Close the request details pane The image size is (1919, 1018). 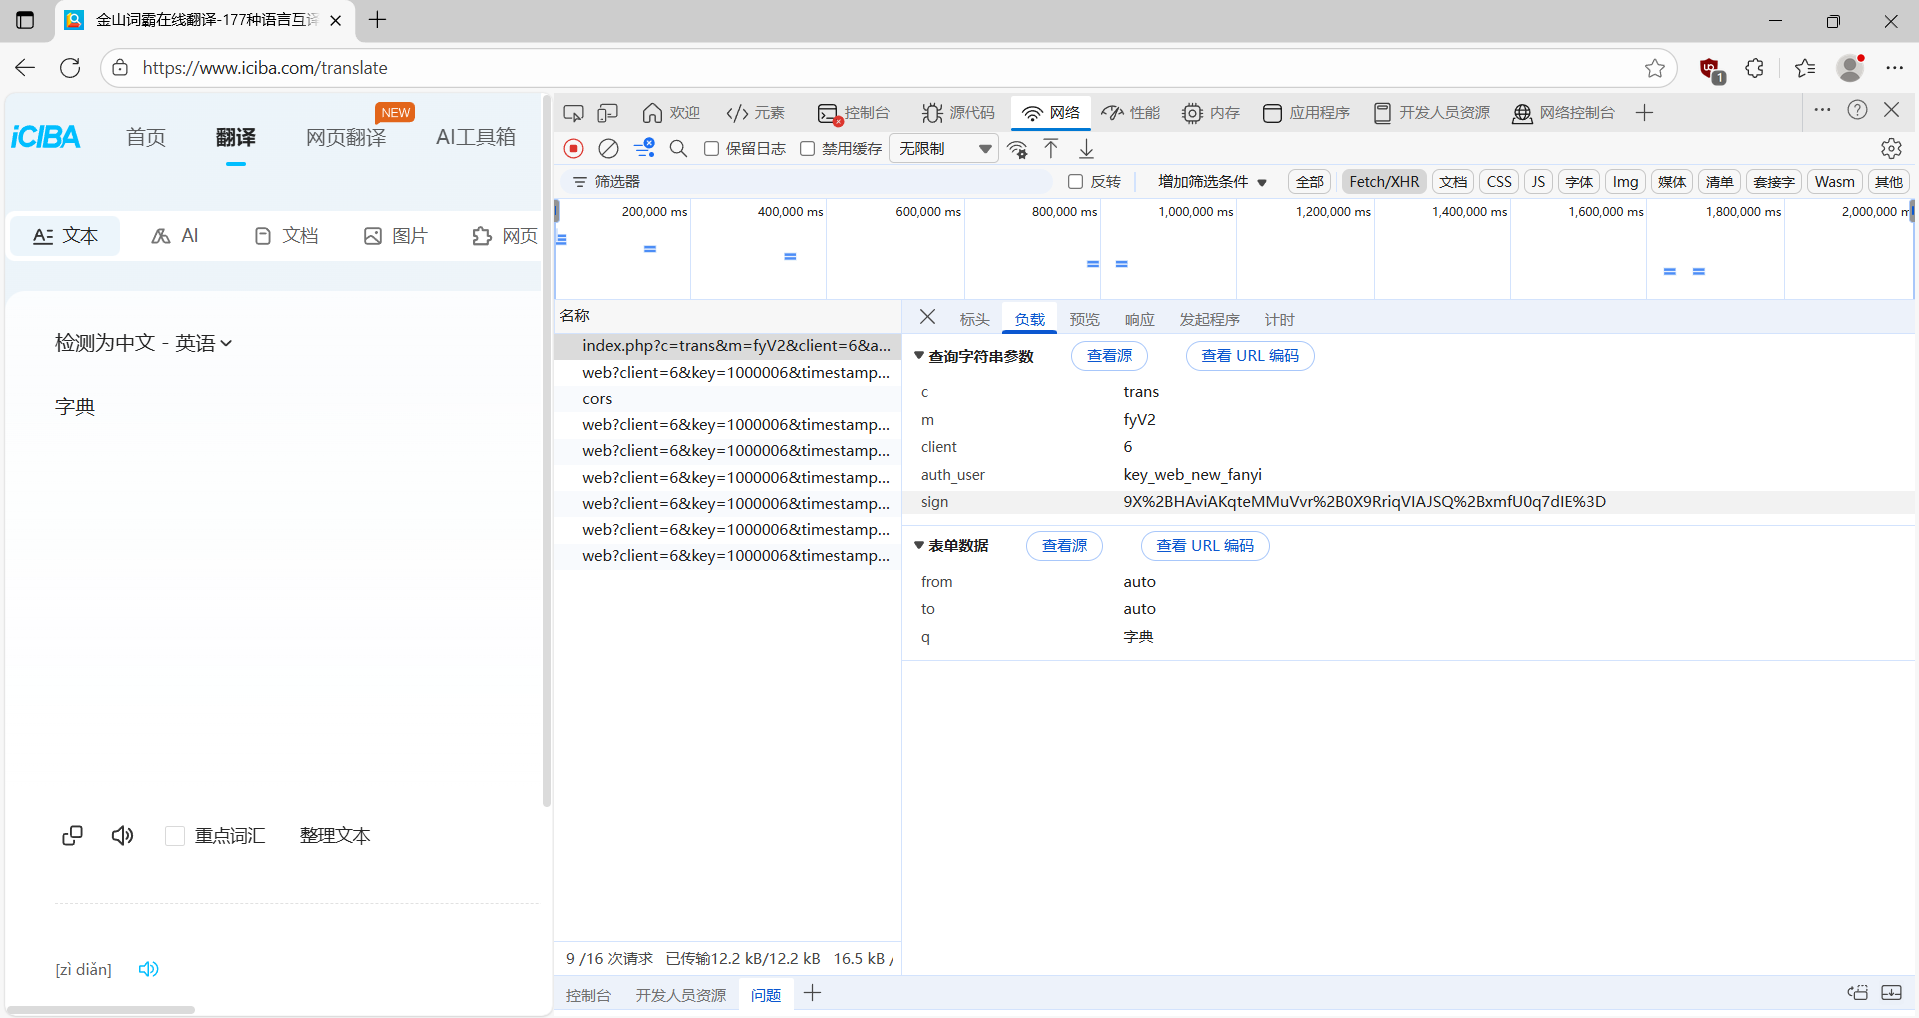click(x=927, y=317)
